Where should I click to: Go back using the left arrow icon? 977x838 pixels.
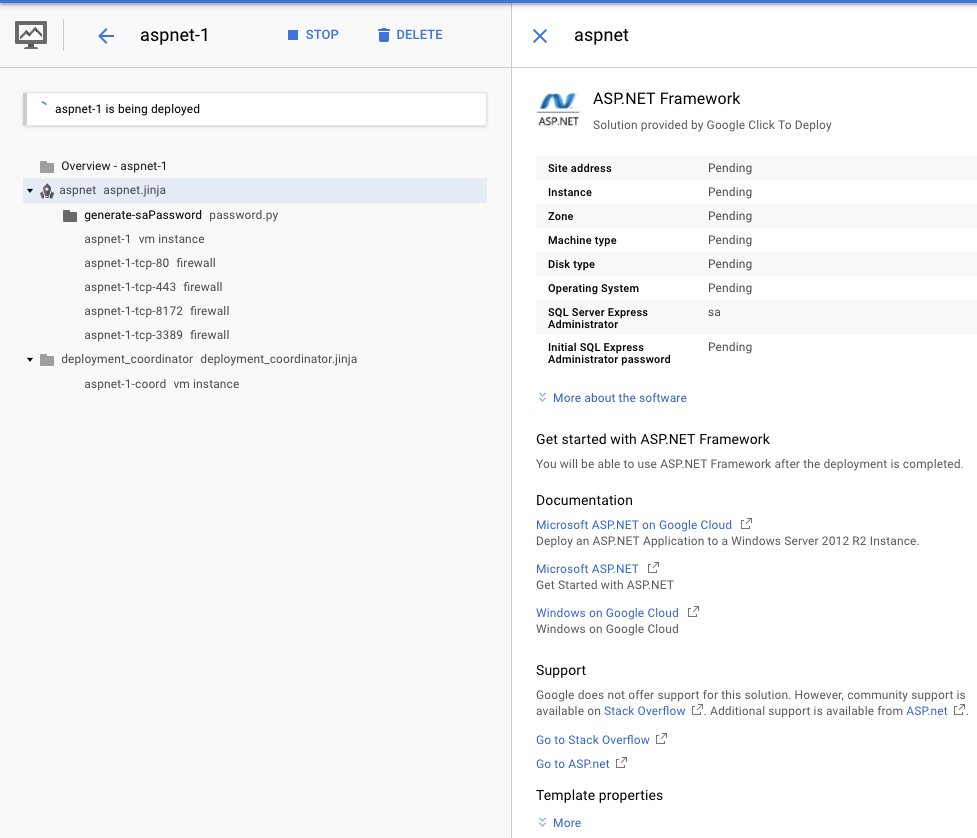click(106, 36)
